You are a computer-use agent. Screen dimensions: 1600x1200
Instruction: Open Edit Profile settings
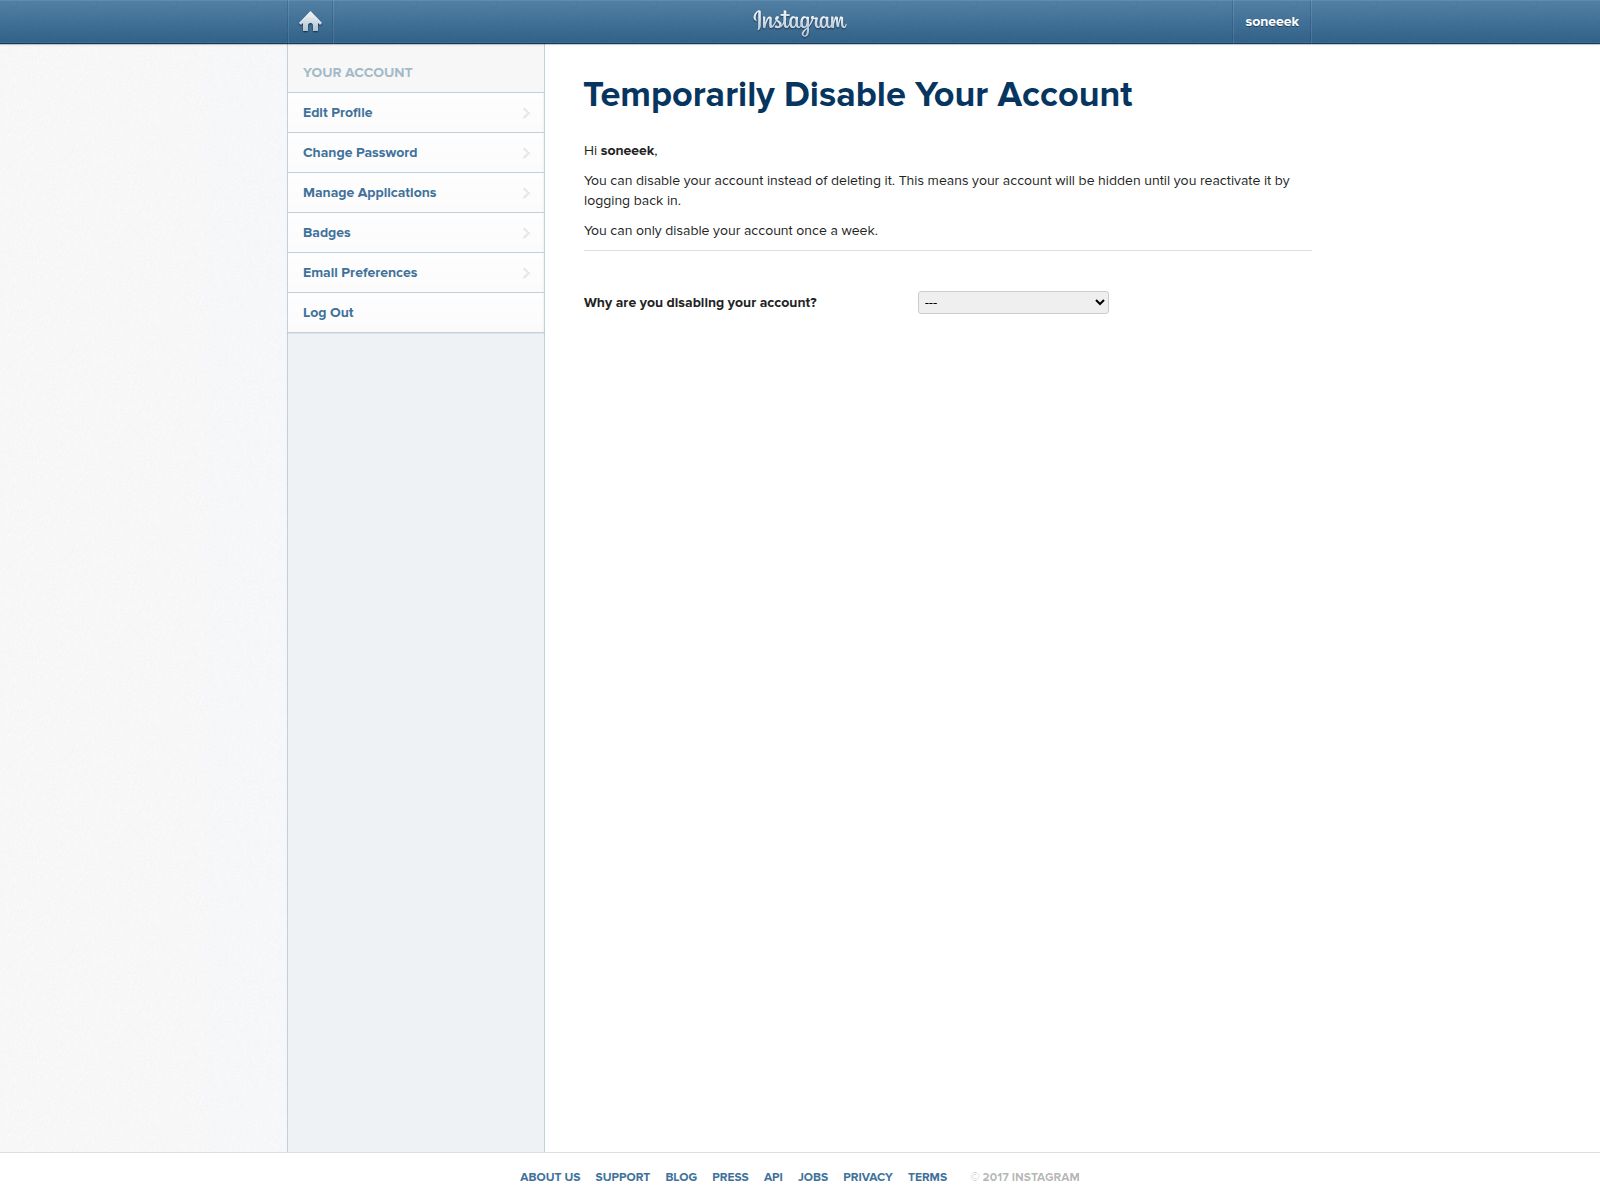(416, 113)
